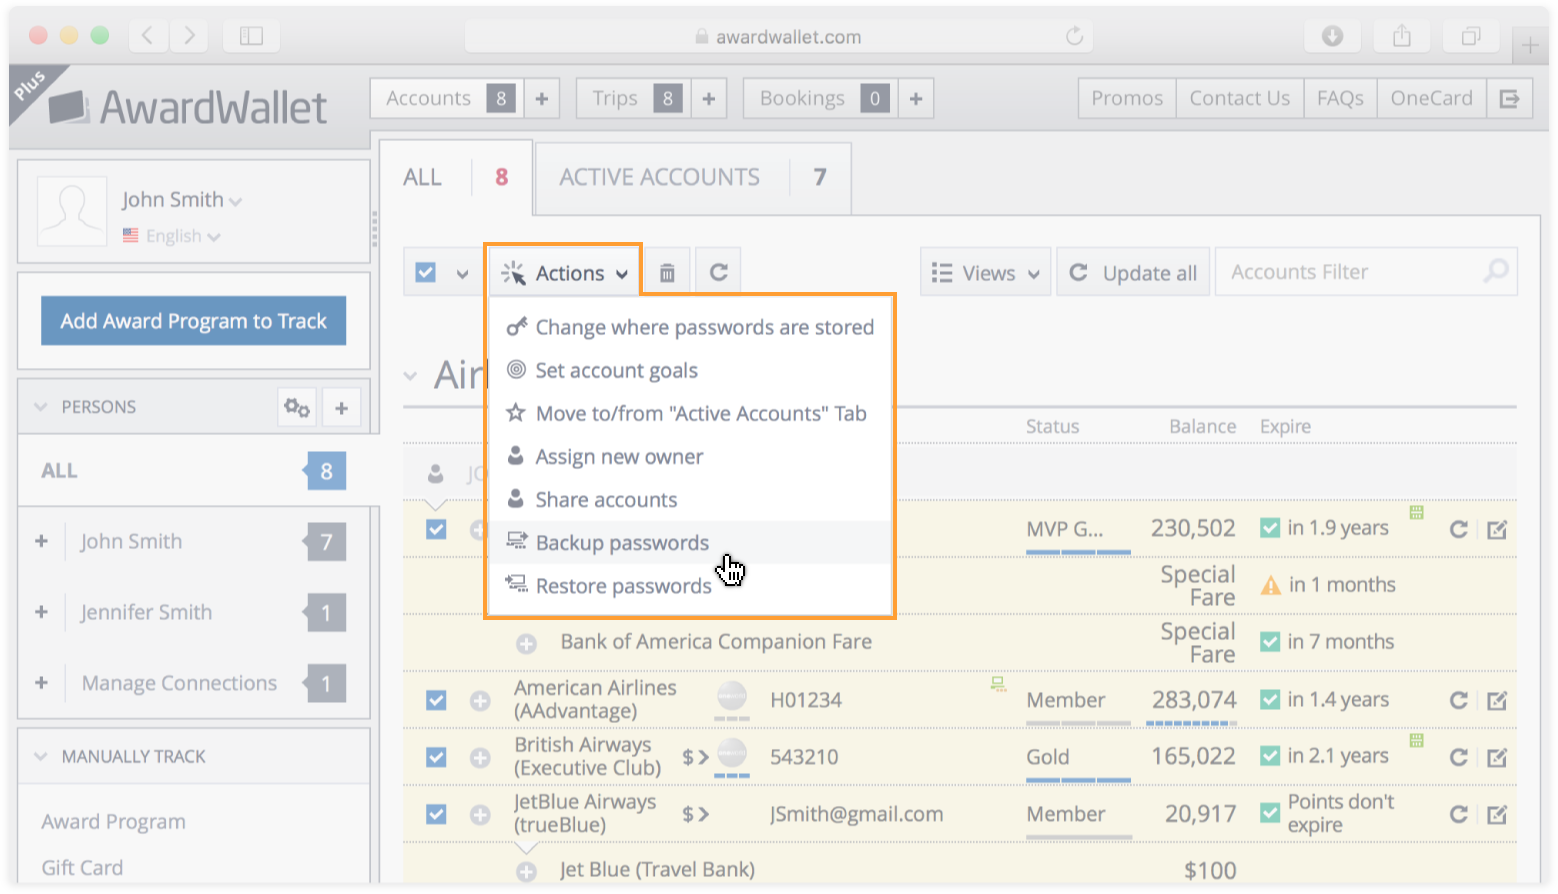This screenshot has width=1558, height=894.
Task: Delete selected accounts with trash icon
Action: (x=667, y=272)
